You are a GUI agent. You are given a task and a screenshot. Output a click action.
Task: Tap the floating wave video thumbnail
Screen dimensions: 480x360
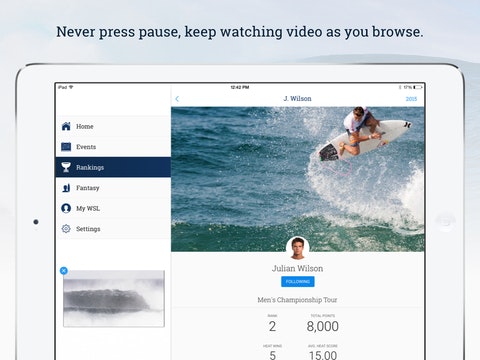point(114,299)
